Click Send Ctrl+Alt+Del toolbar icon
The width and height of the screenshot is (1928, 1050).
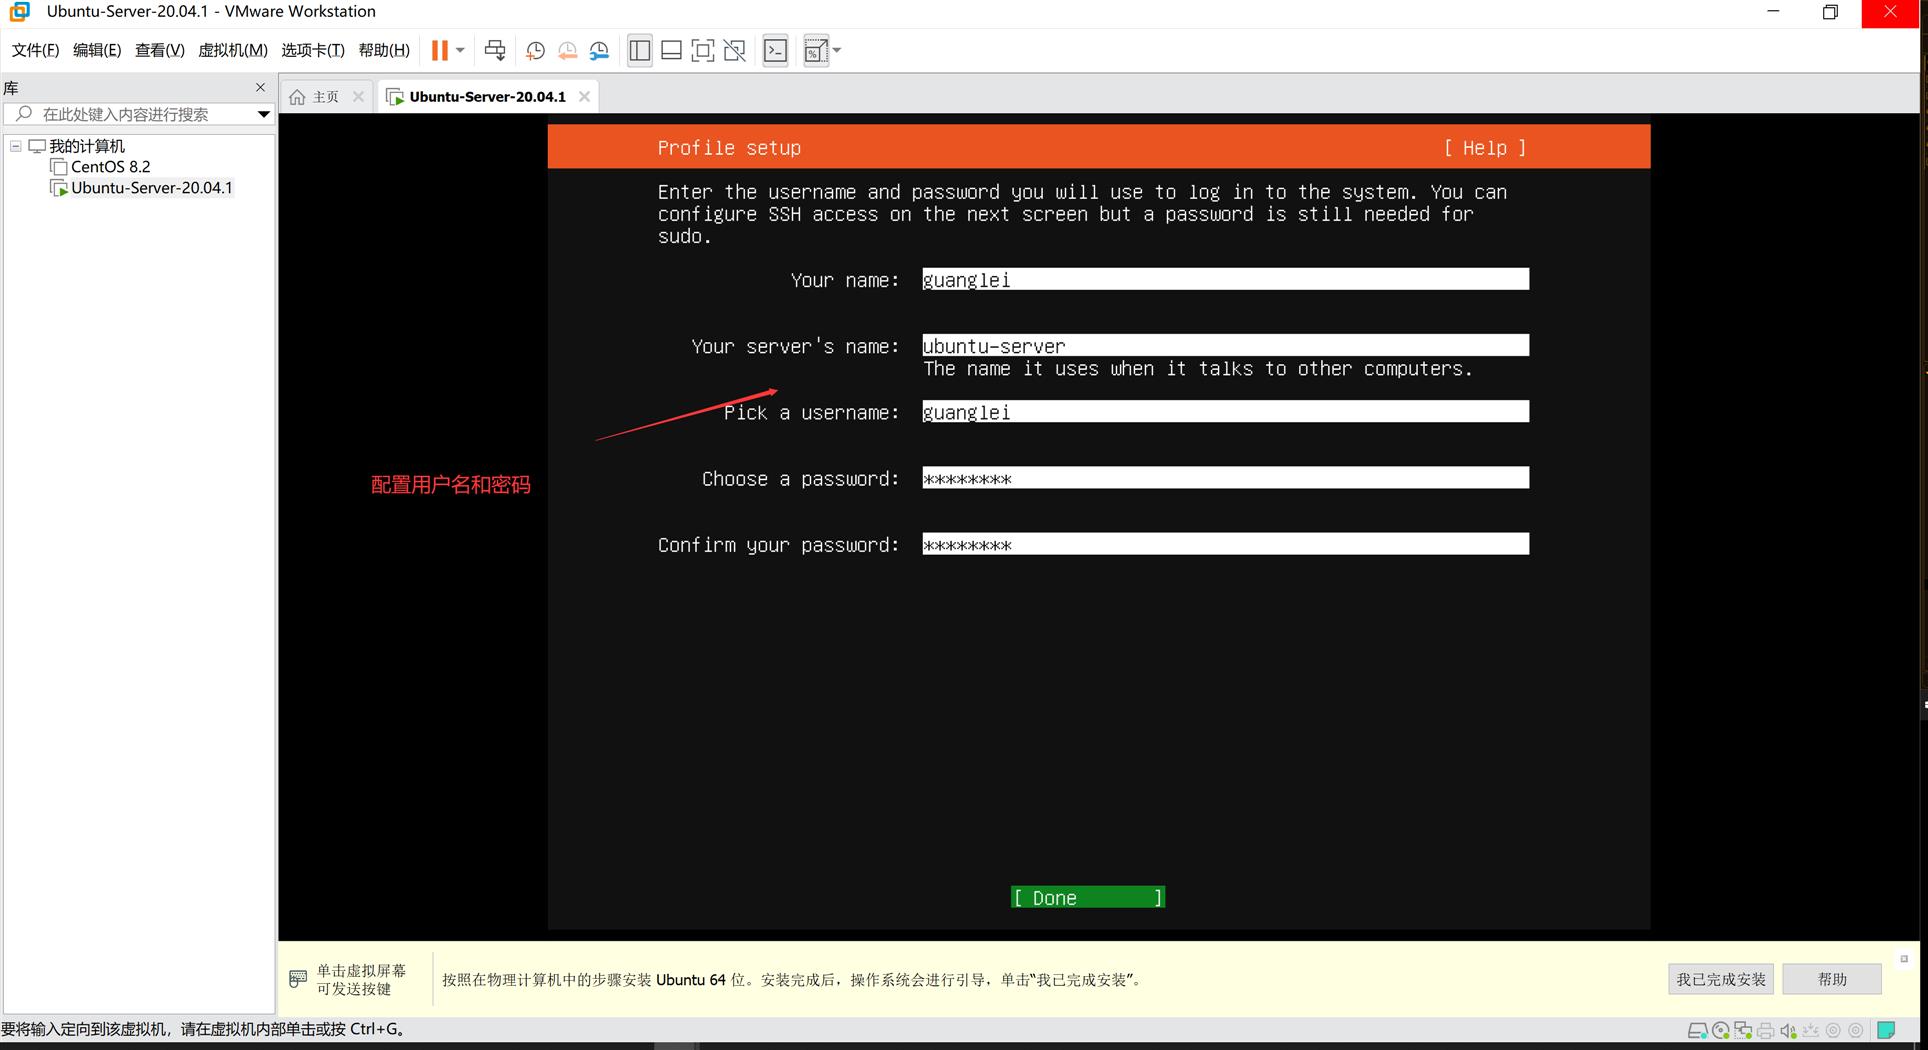[495, 50]
